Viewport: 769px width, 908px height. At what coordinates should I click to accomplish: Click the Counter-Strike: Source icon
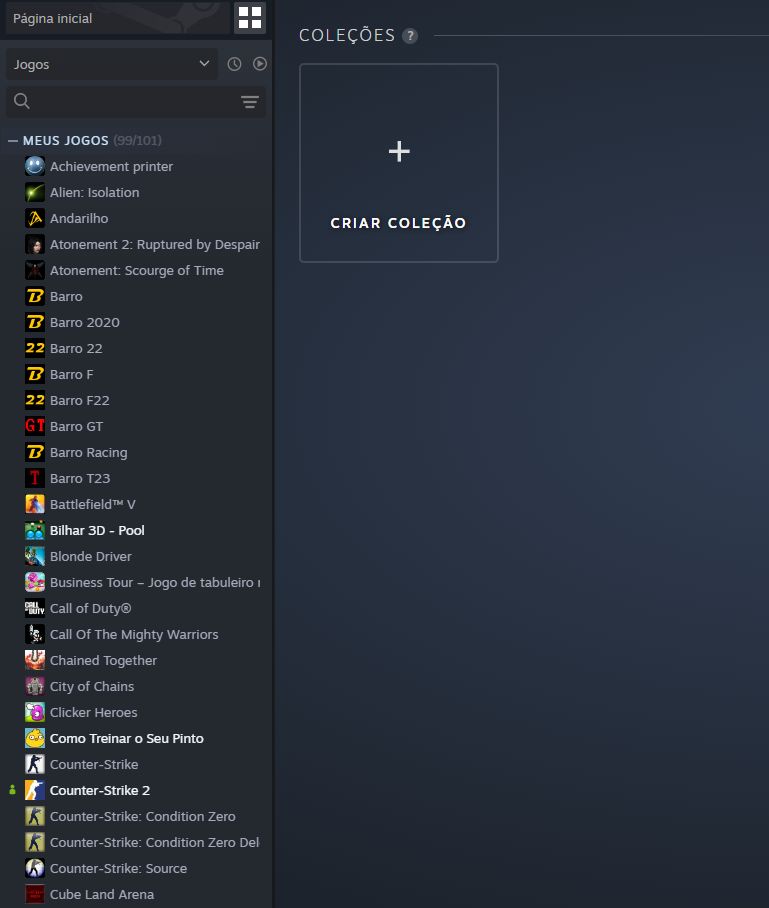(35, 868)
